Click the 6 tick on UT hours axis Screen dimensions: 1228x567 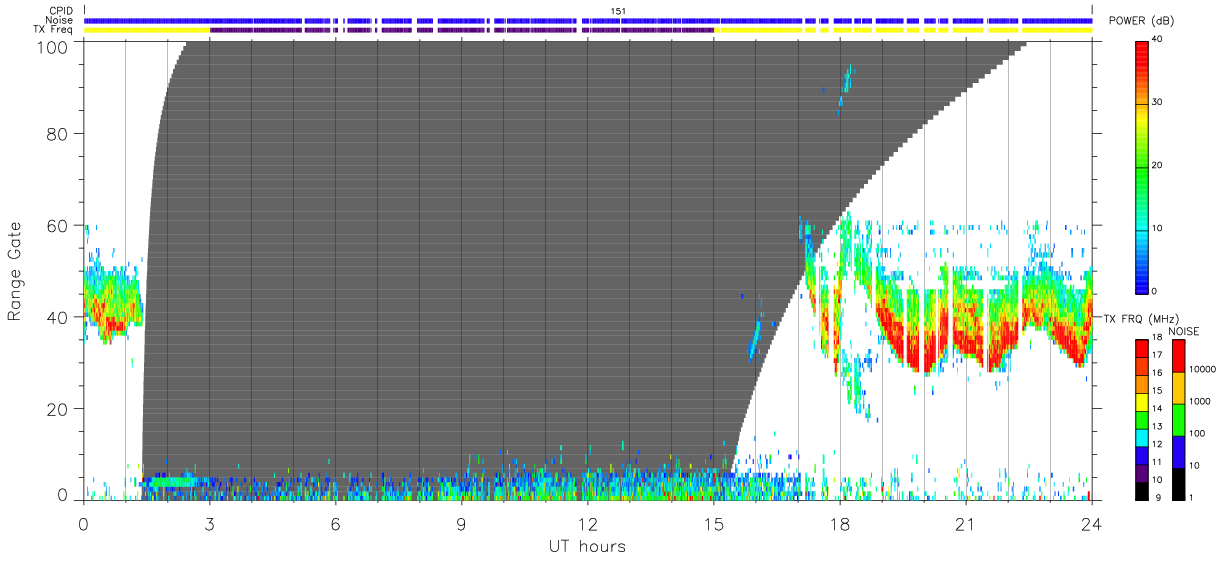(x=335, y=523)
